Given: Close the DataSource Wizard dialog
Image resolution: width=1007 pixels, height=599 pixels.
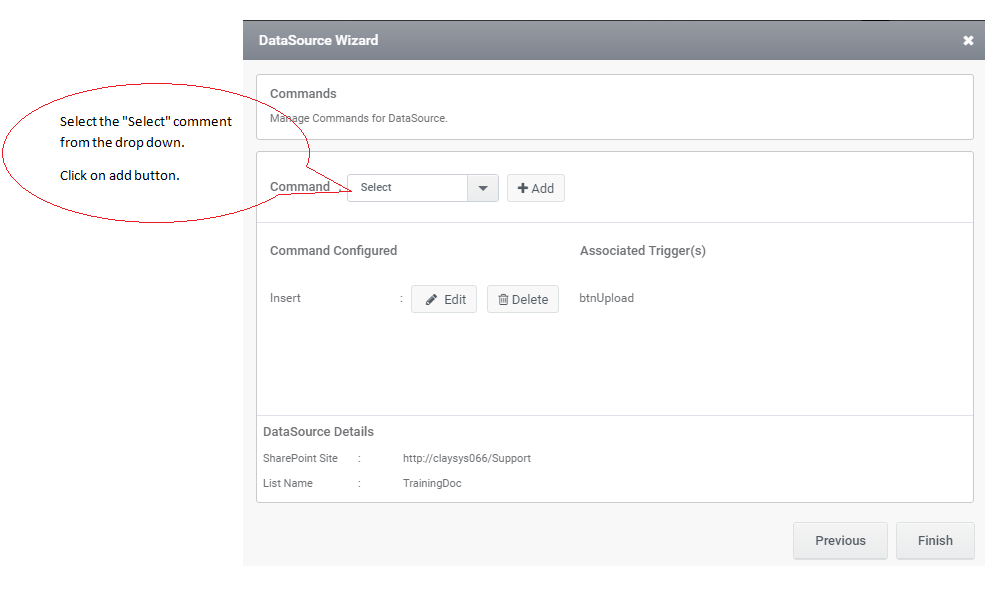Looking at the screenshot, I should tap(968, 40).
